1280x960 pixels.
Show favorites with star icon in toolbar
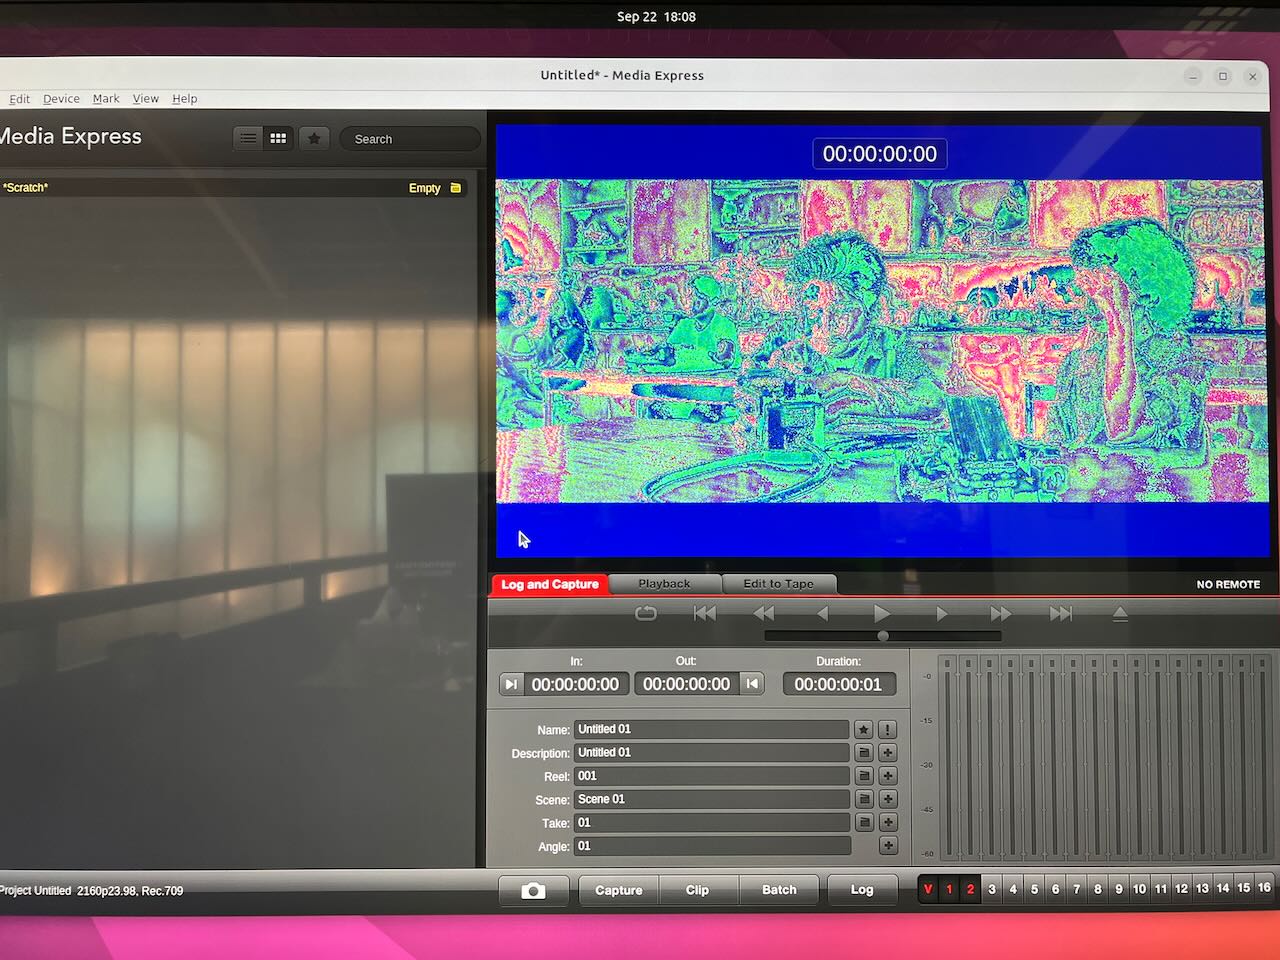[x=314, y=138]
